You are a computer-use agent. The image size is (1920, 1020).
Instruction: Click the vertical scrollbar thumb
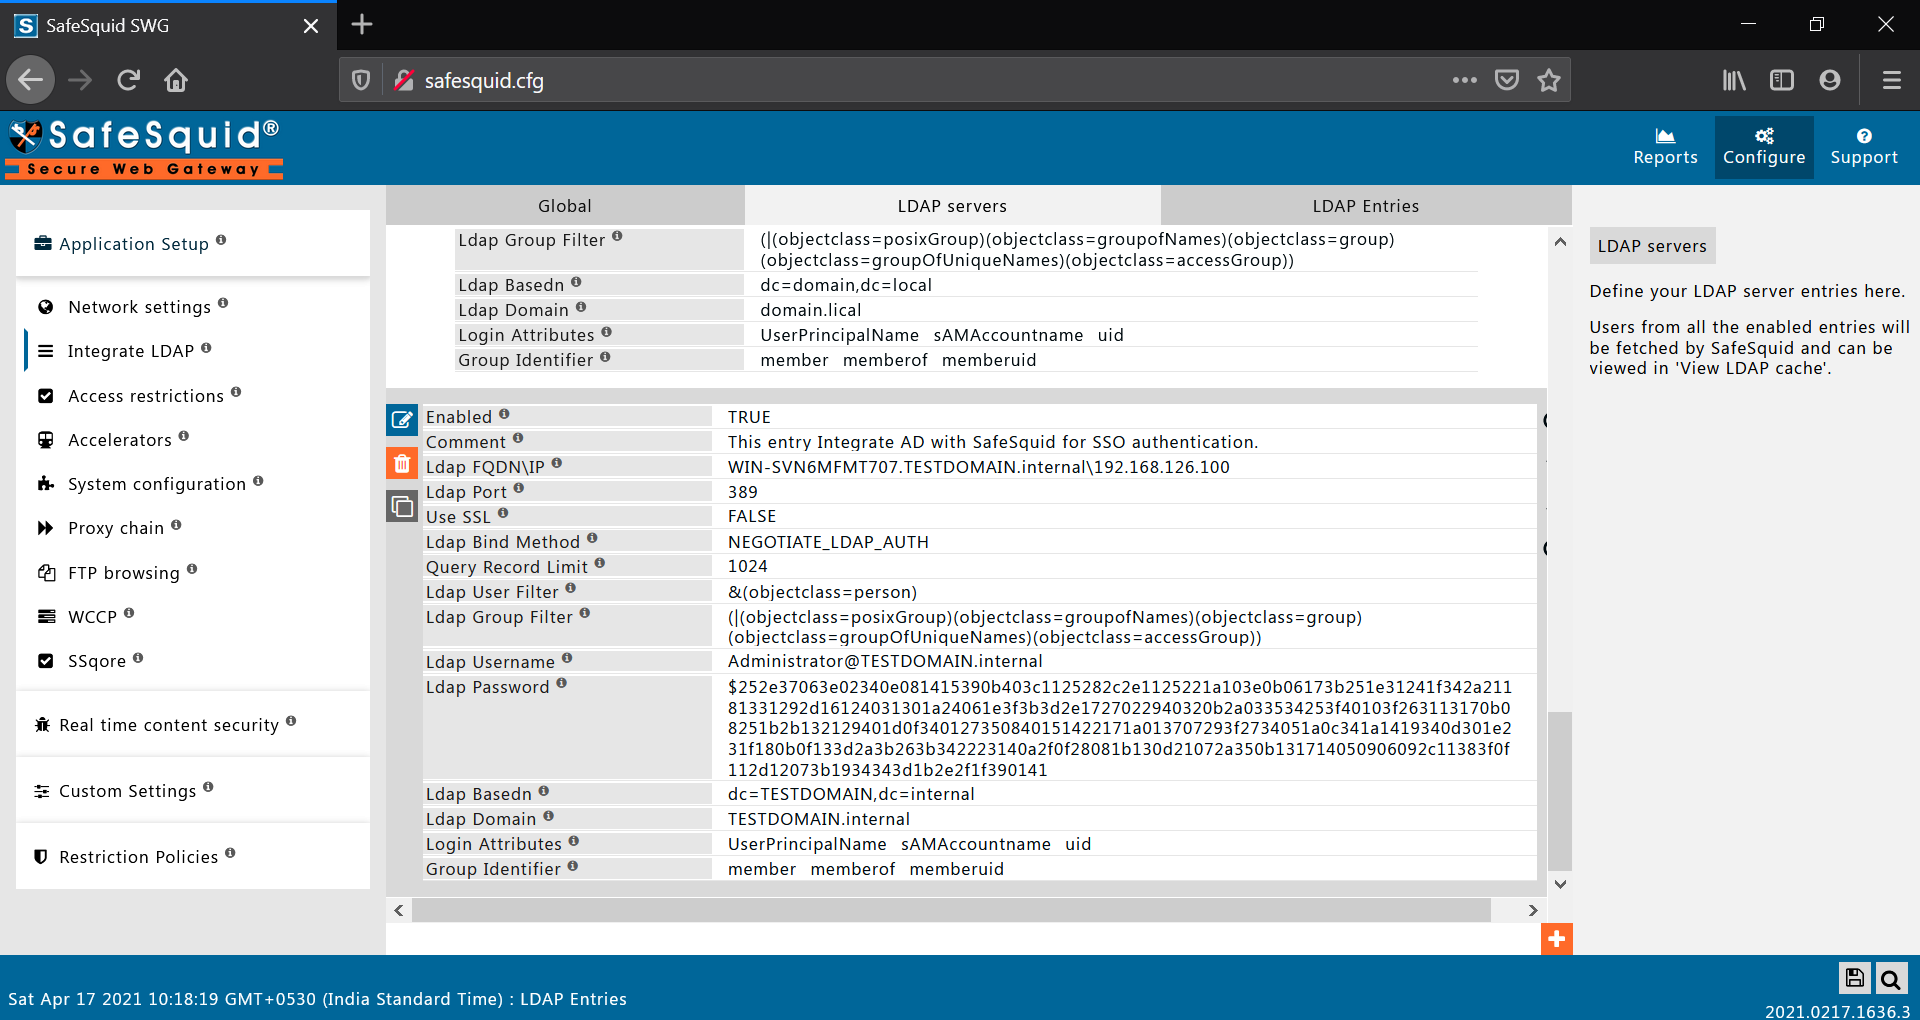click(x=1560, y=790)
